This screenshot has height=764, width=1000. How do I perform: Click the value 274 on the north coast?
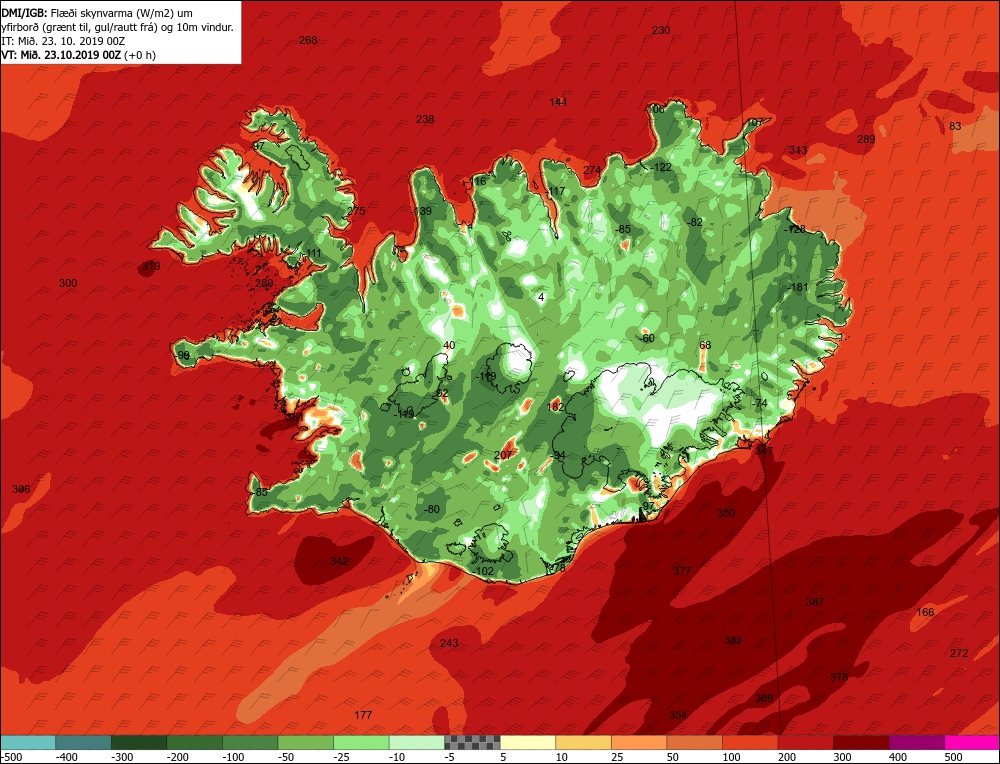click(x=592, y=170)
